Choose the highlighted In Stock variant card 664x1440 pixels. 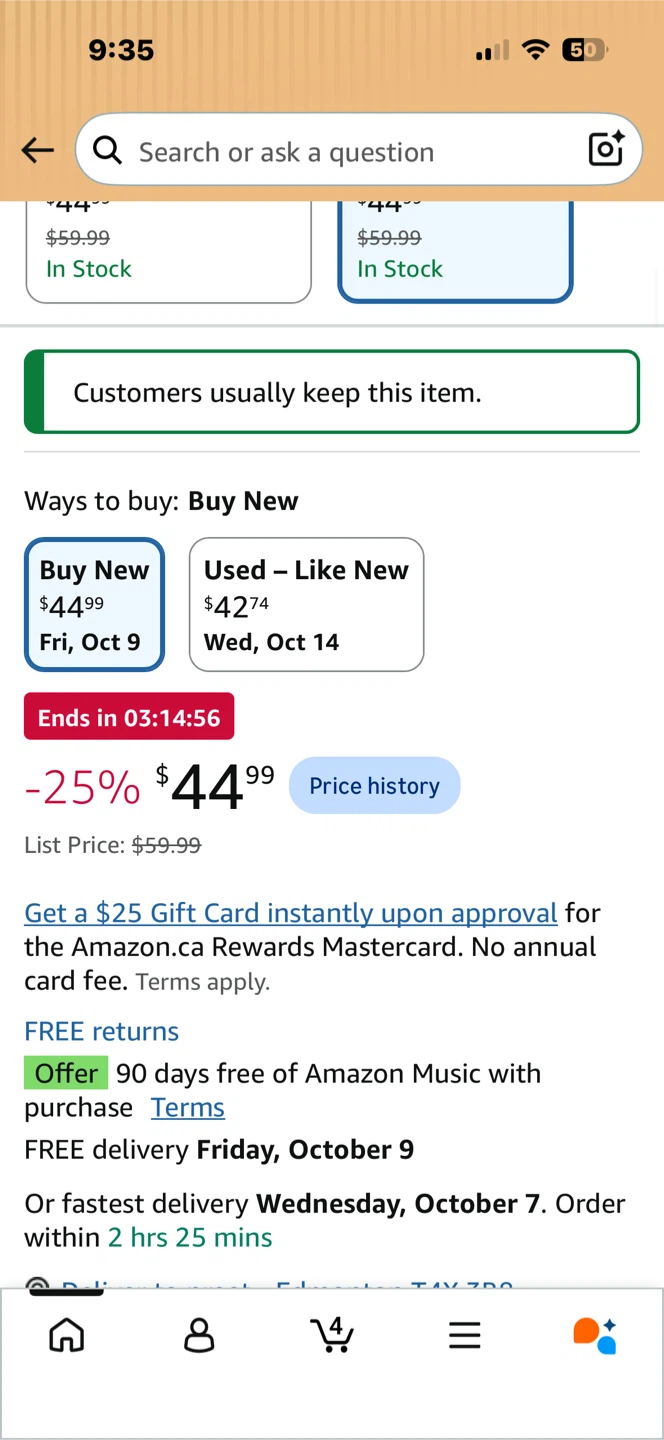pyautogui.click(x=455, y=252)
